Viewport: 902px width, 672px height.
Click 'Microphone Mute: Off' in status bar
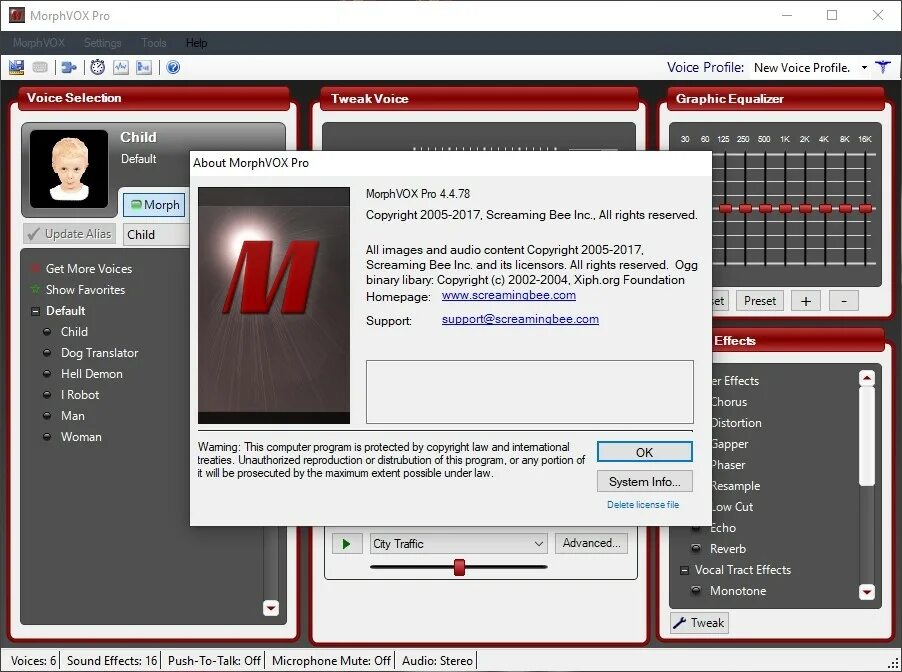pos(331,660)
